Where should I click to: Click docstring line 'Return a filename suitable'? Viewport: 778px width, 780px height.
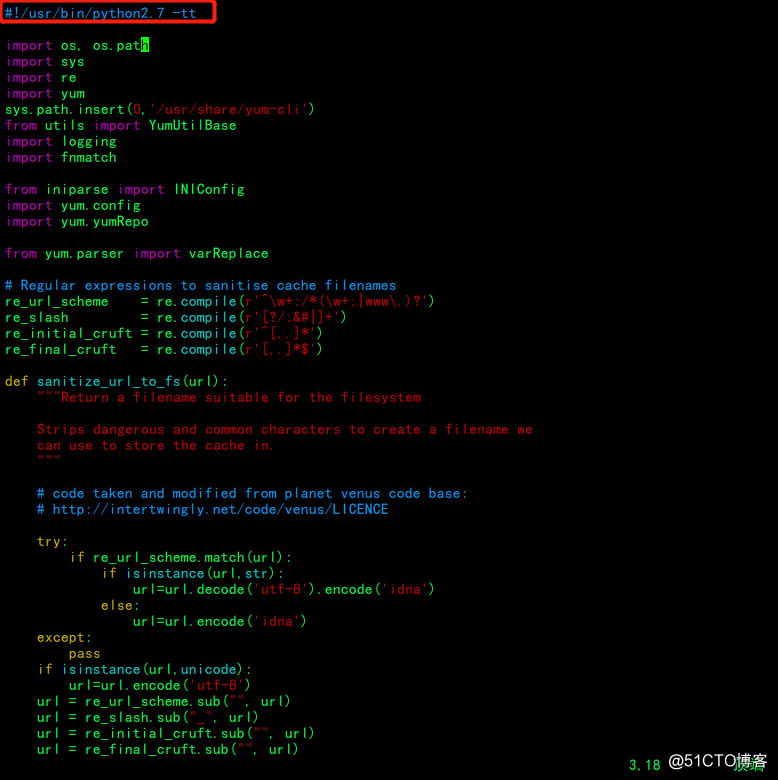[x=229, y=397]
